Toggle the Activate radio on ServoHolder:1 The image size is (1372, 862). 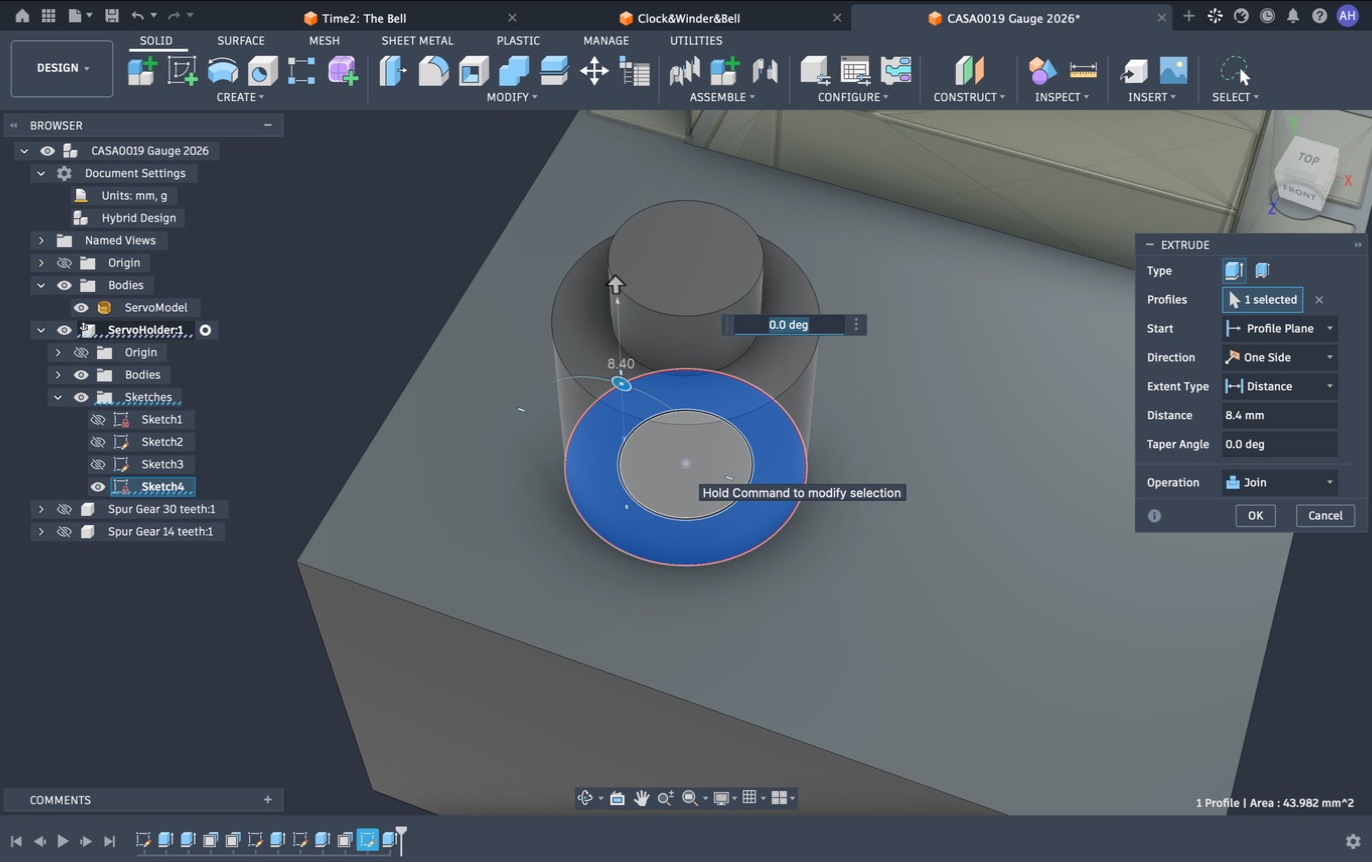tap(205, 330)
